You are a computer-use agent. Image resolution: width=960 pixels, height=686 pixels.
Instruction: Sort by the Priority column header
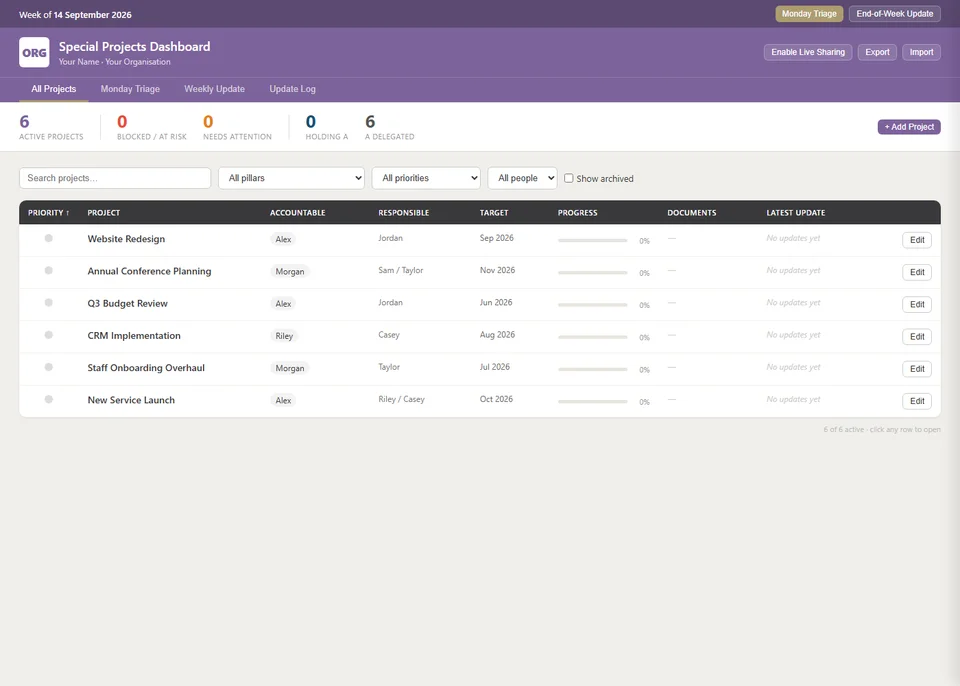click(x=48, y=213)
